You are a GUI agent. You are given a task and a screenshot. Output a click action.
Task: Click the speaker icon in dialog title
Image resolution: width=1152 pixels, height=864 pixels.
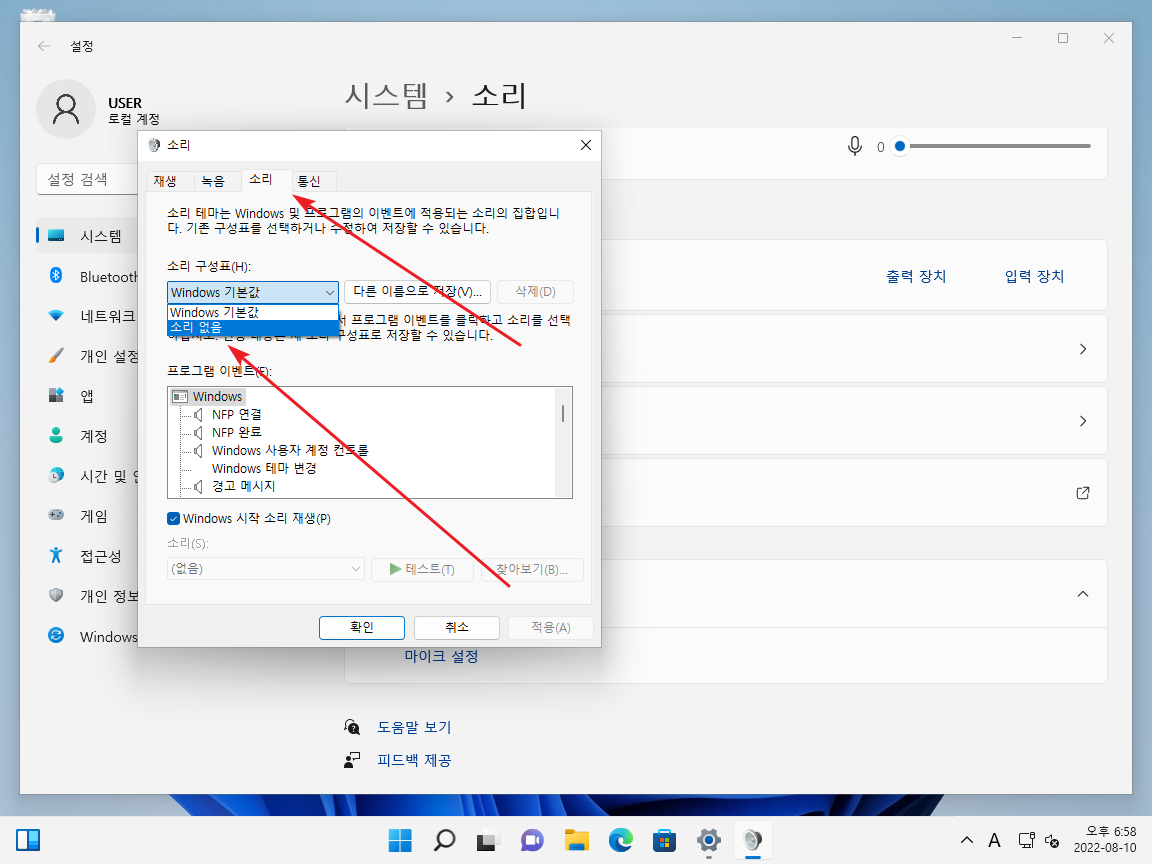coord(154,145)
